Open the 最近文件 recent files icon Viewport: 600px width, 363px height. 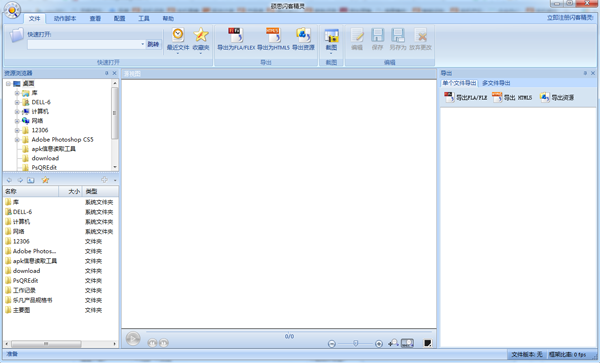(x=178, y=39)
